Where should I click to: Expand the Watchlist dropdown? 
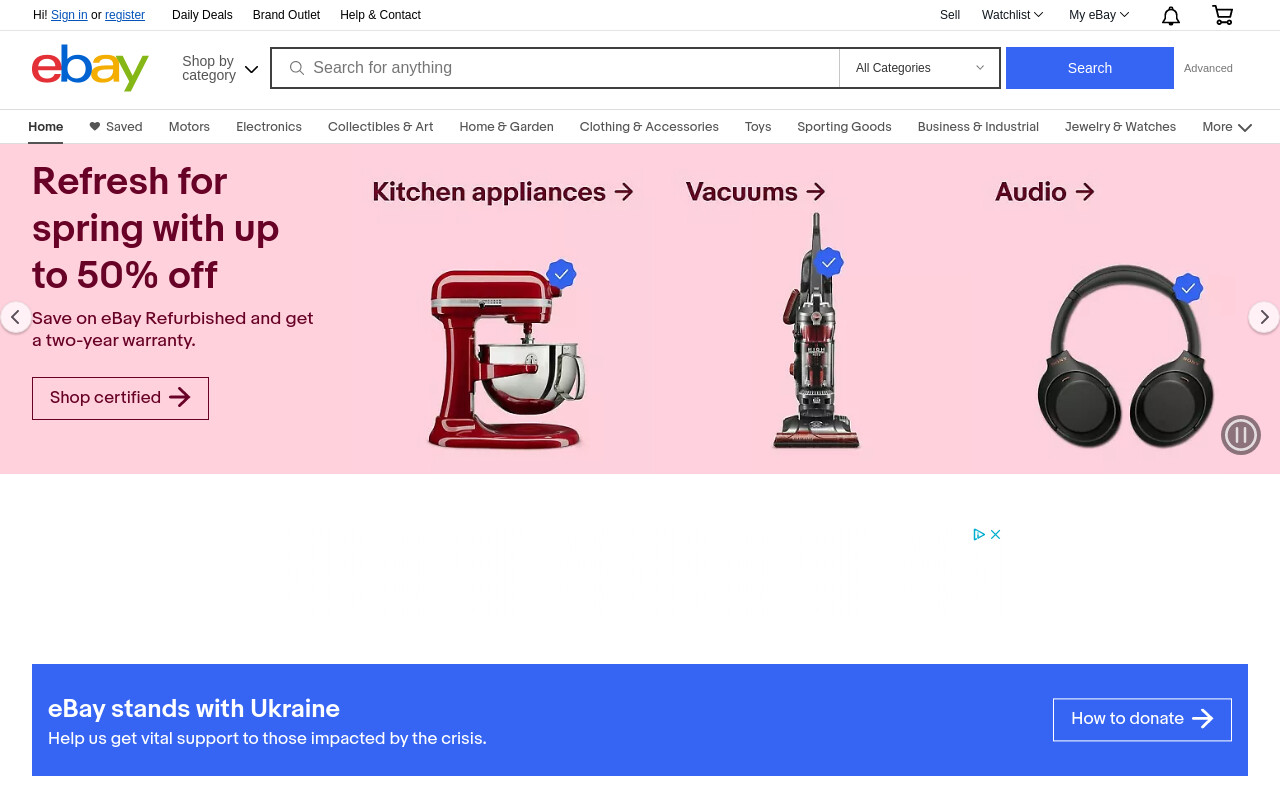1012,15
